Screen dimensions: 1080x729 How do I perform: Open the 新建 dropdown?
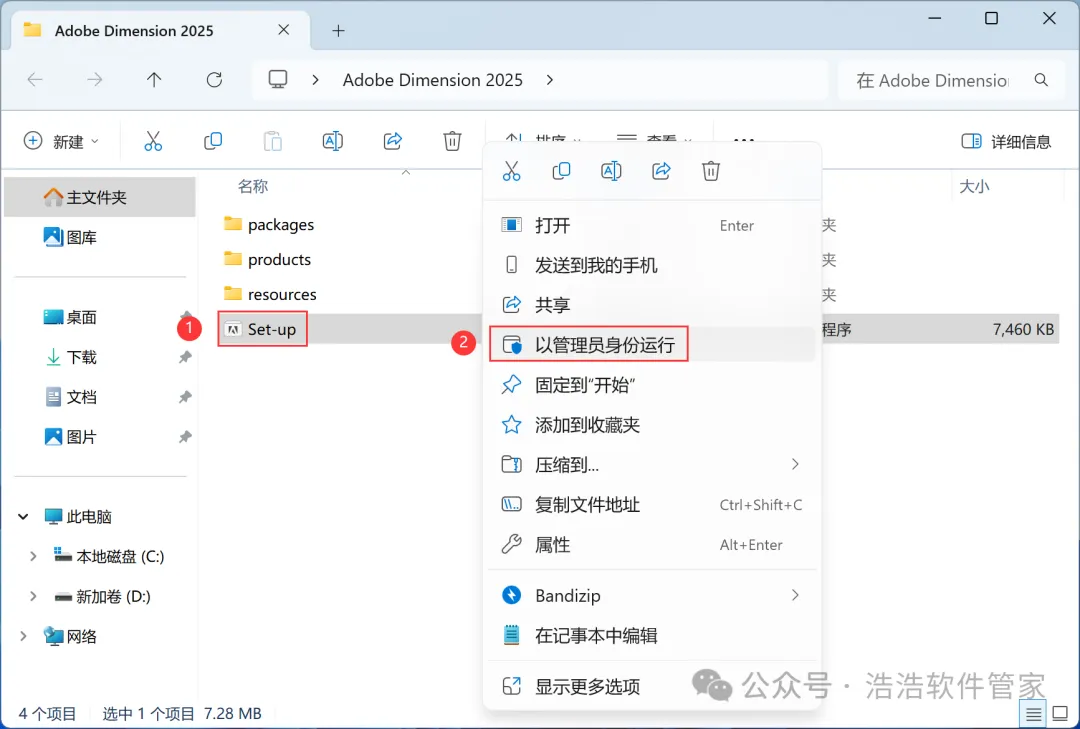(61, 141)
